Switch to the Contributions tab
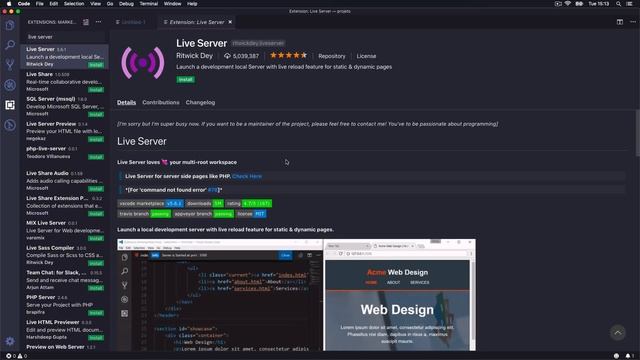 tap(161, 102)
